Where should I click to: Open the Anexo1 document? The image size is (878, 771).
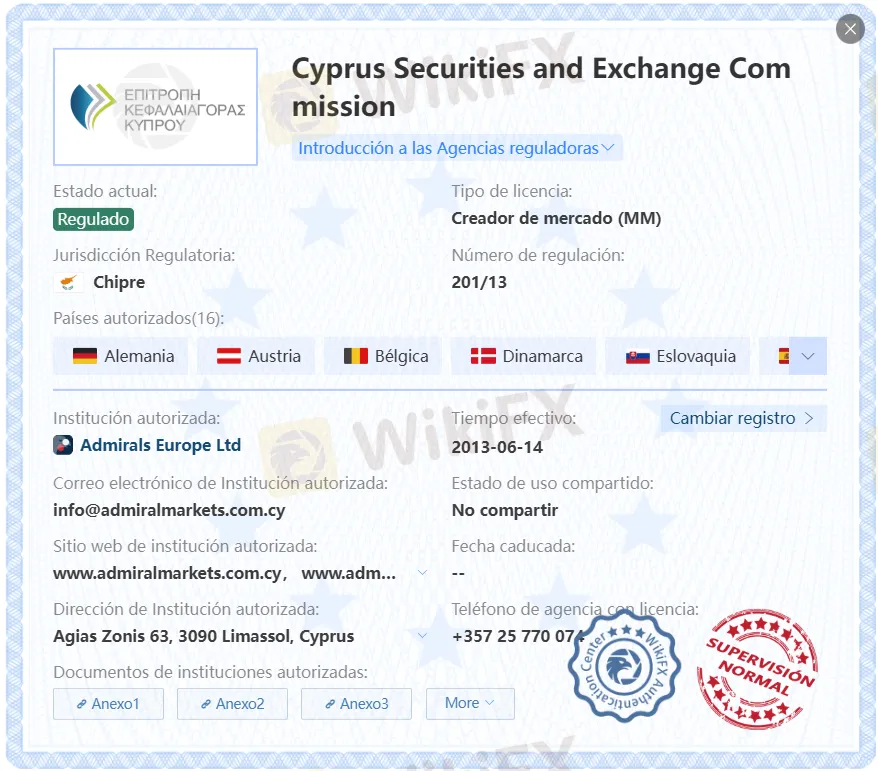(x=109, y=704)
